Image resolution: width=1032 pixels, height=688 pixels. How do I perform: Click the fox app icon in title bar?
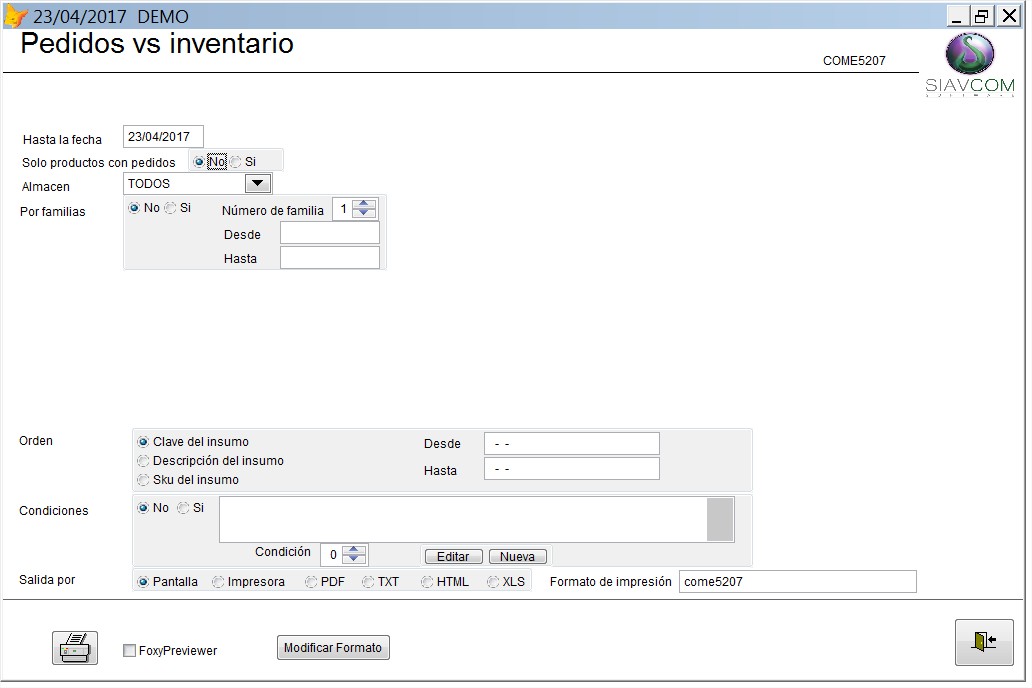(16, 16)
